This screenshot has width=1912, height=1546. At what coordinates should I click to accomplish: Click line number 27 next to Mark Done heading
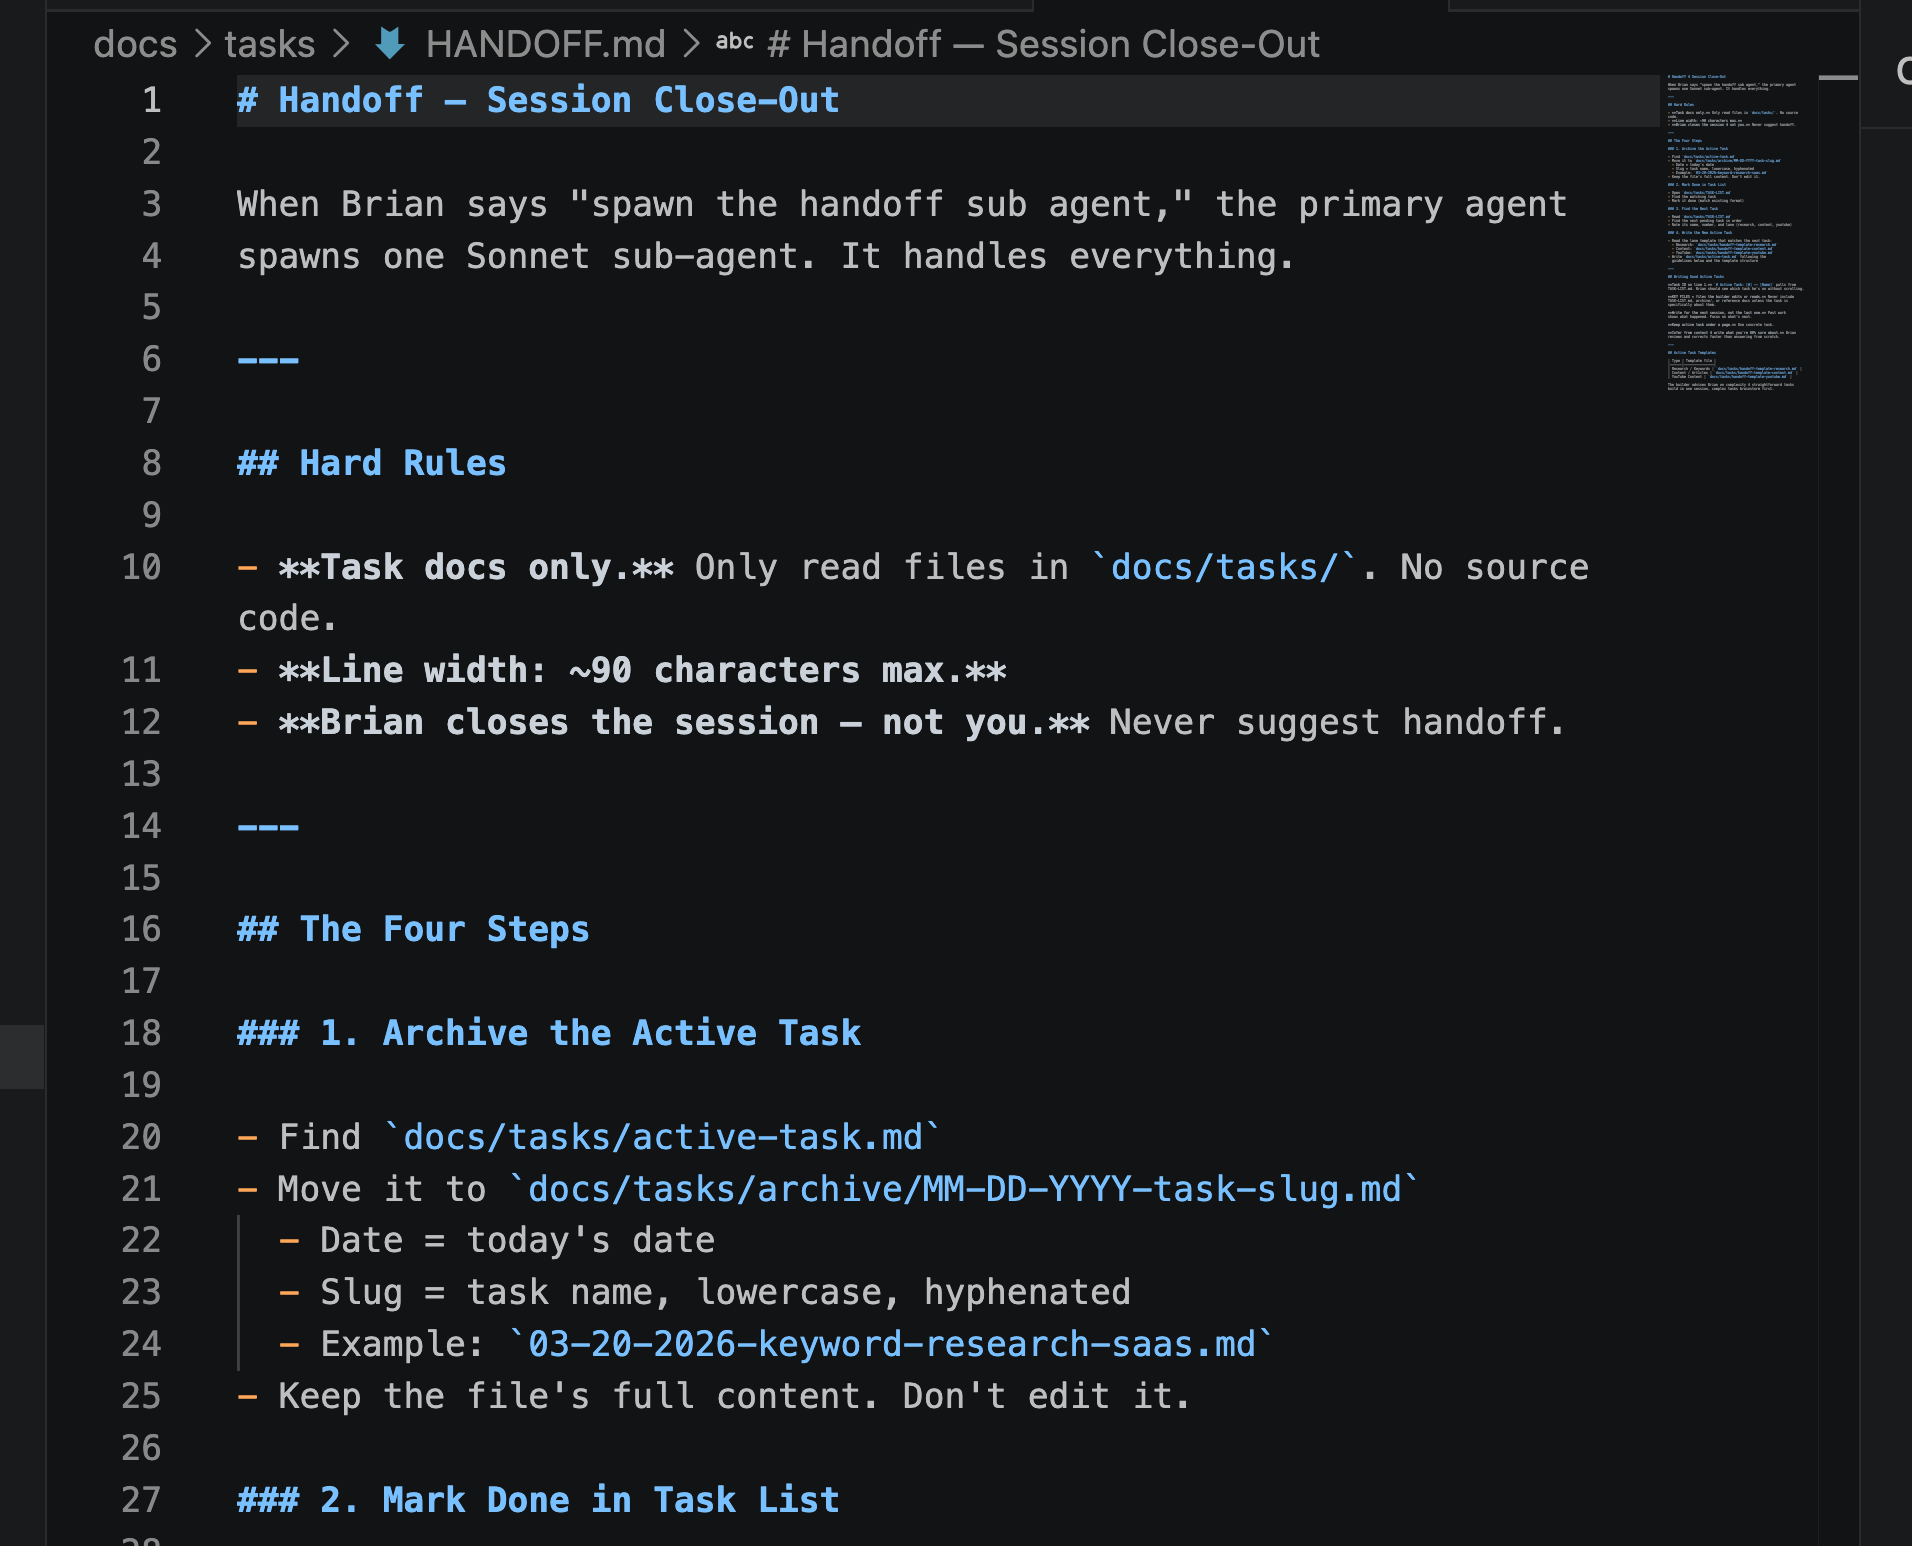click(x=141, y=1500)
